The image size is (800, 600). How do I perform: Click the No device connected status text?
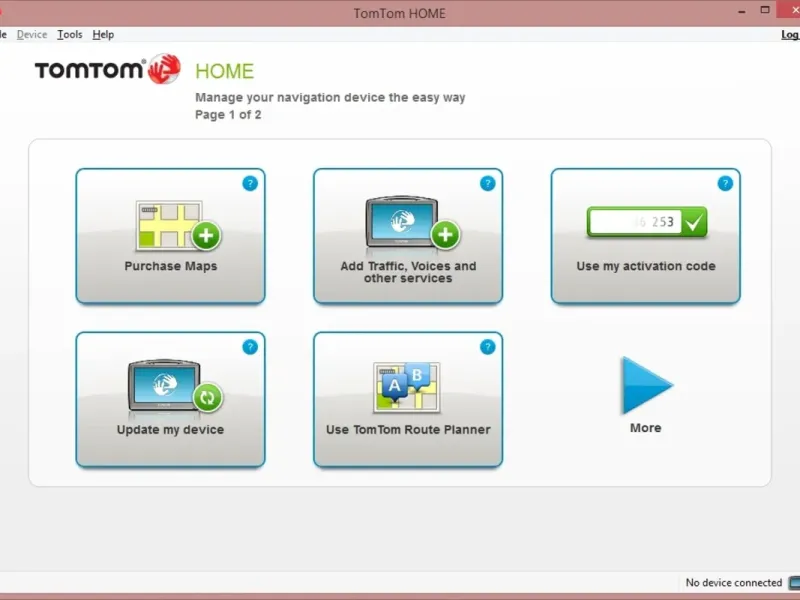tap(734, 582)
